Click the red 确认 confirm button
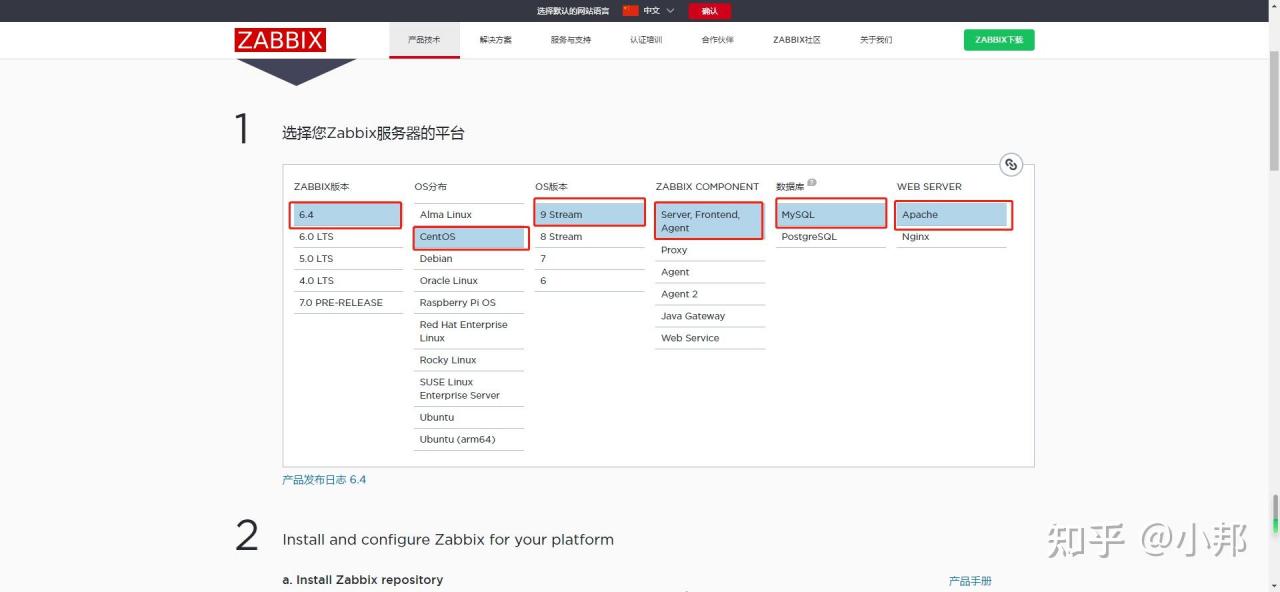The image size is (1280, 592). pos(710,11)
